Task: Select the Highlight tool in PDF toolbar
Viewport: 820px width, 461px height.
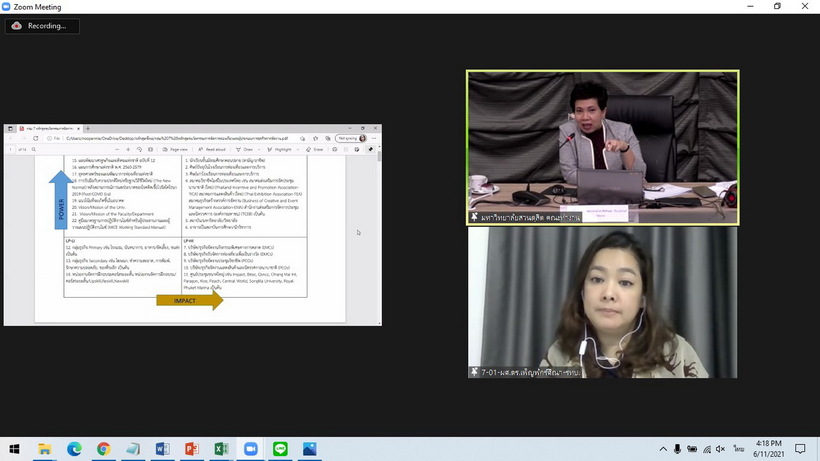Action: 279,149
